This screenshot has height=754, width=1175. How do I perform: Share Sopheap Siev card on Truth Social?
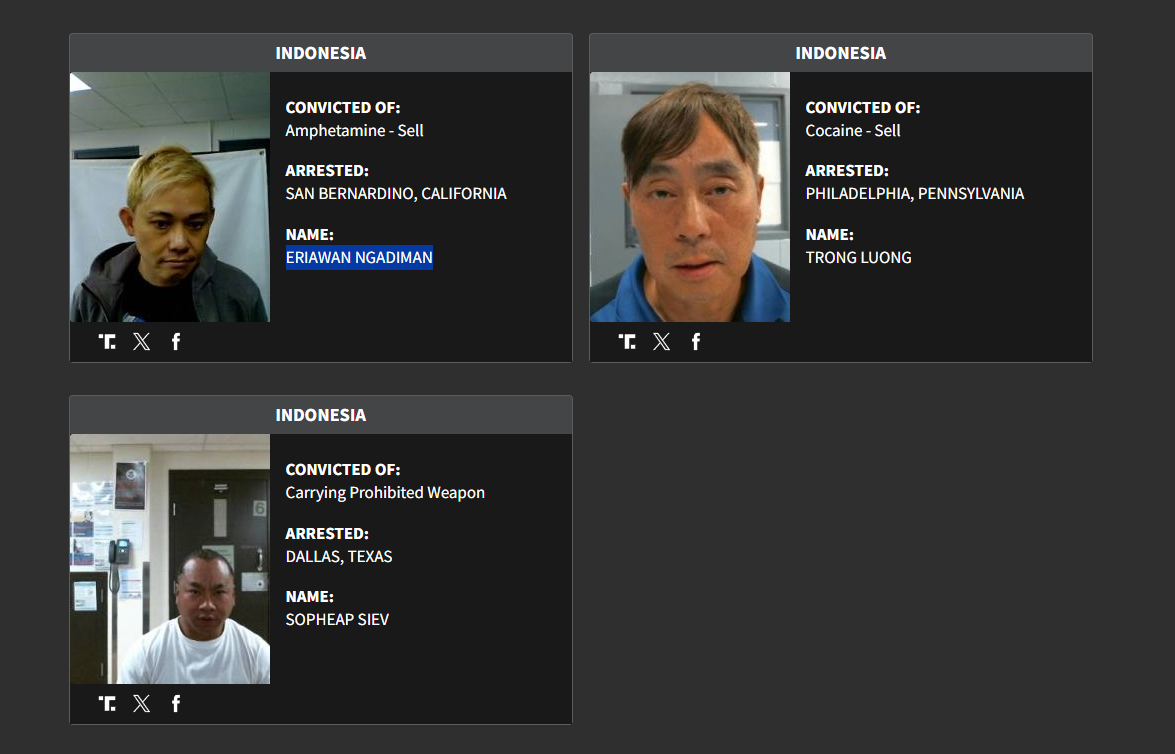(x=107, y=704)
